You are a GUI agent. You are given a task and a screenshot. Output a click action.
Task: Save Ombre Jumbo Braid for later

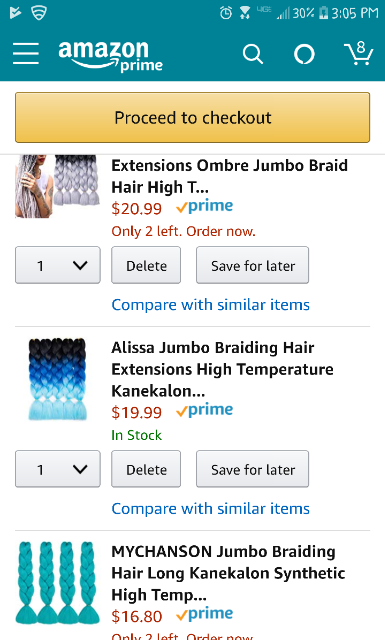pos(252,265)
